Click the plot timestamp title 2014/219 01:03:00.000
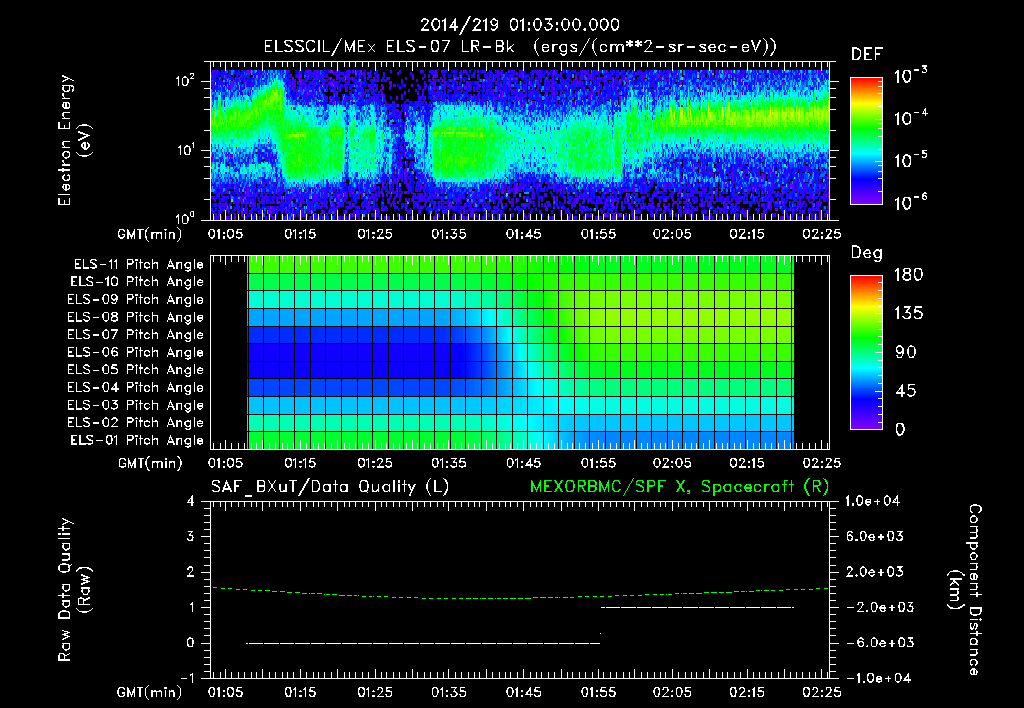The width and height of the screenshot is (1024, 708). click(x=519, y=25)
